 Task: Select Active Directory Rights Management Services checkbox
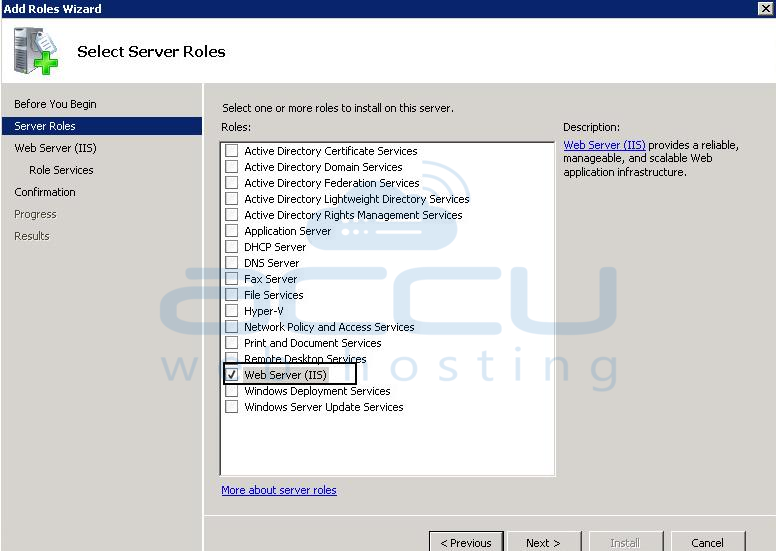coord(231,214)
